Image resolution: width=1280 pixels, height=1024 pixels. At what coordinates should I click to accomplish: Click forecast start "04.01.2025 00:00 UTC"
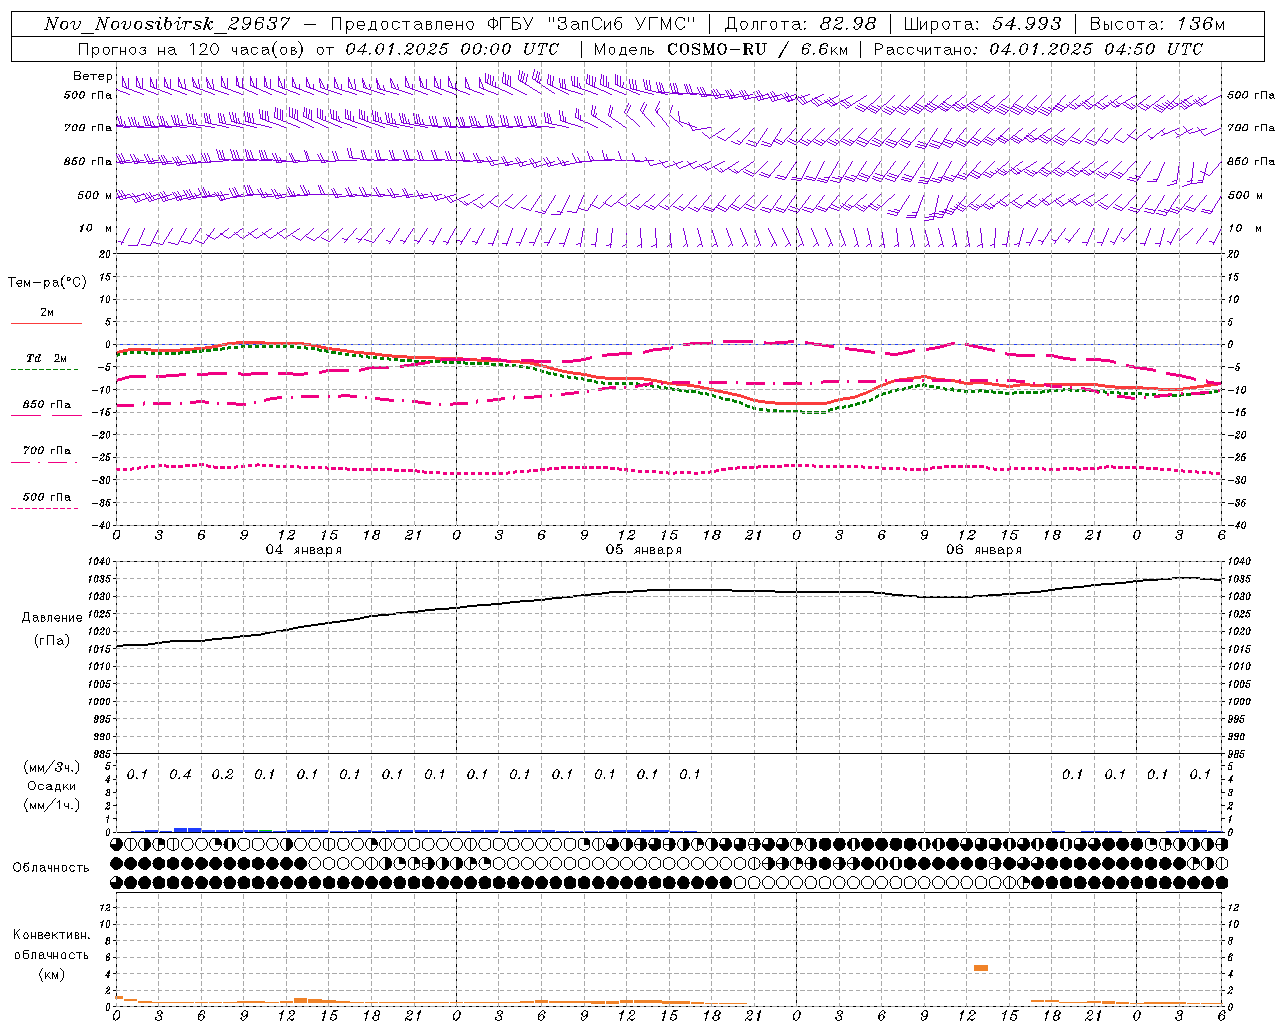(x=452, y=49)
